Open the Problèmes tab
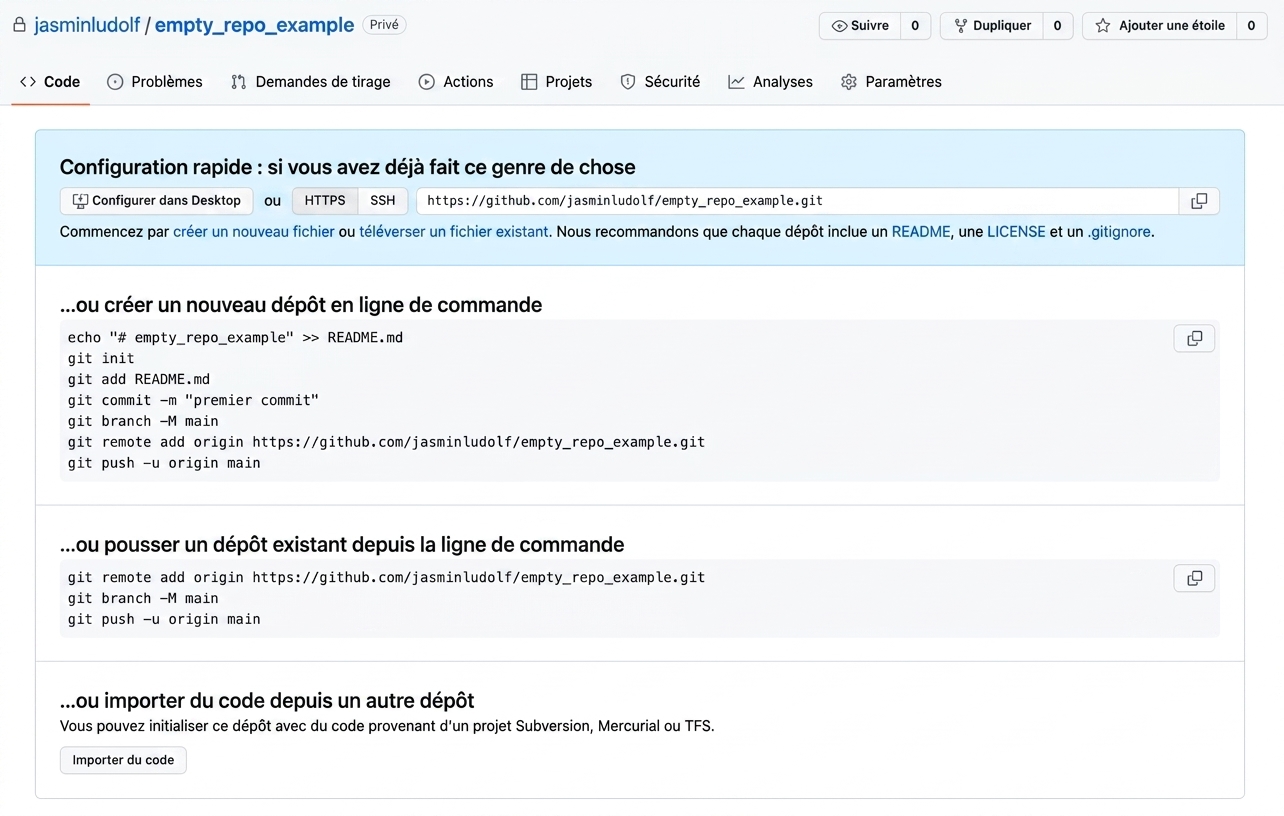Screen dimensions: 1284x816 [155, 82]
